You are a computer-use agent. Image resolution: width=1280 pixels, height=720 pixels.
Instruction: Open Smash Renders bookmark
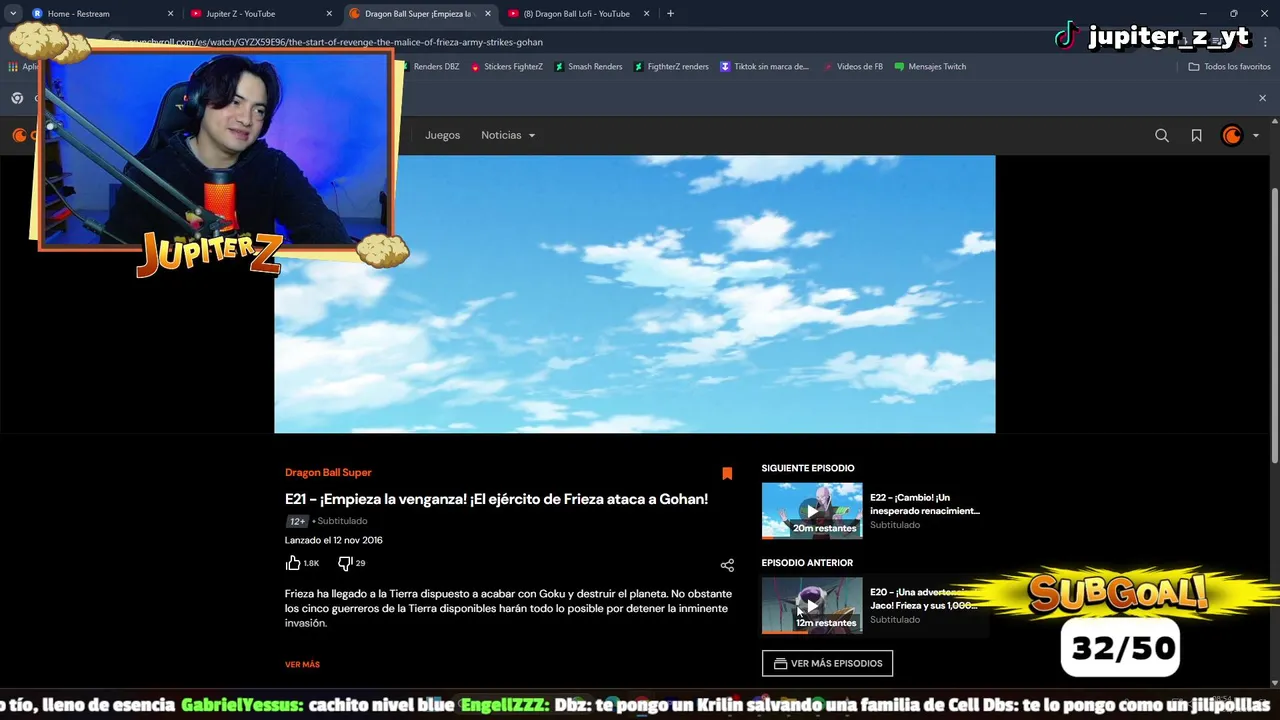(x=588, y=67)
